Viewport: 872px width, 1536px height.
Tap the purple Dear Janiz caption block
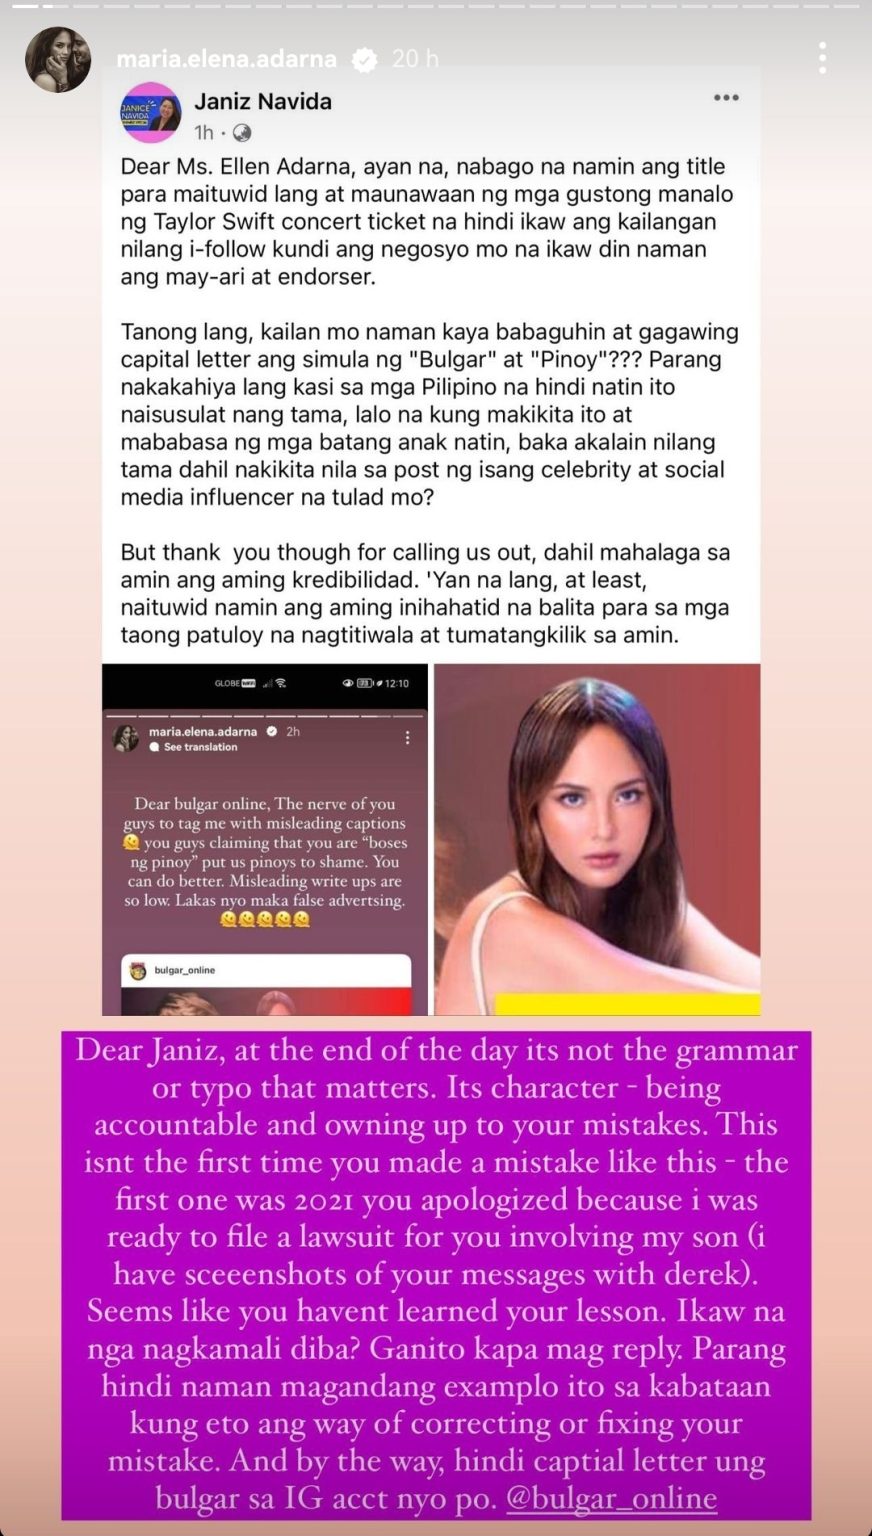click(x=436, y=1276)
